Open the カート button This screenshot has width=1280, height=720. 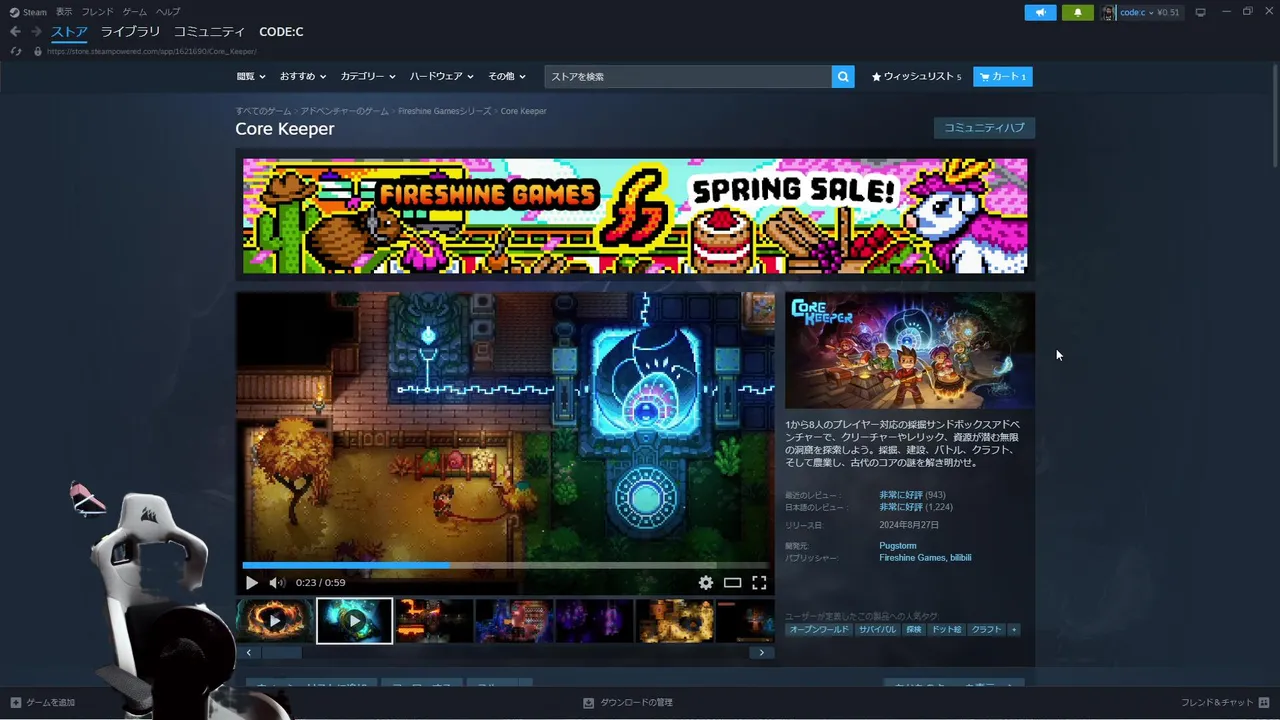(1003, 76)
